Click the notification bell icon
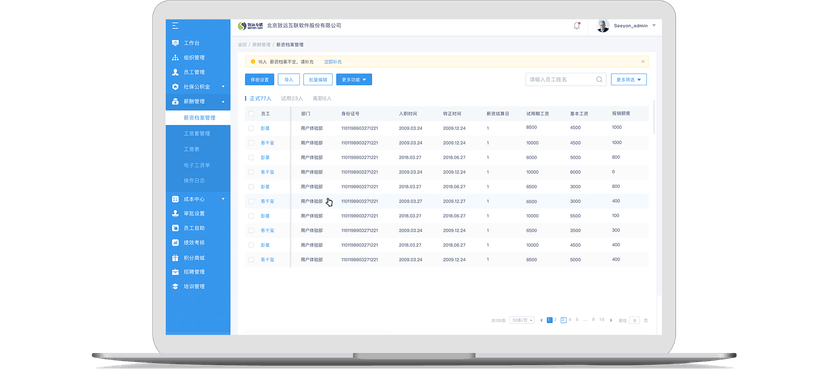828x371 pixels. [577, 25]
